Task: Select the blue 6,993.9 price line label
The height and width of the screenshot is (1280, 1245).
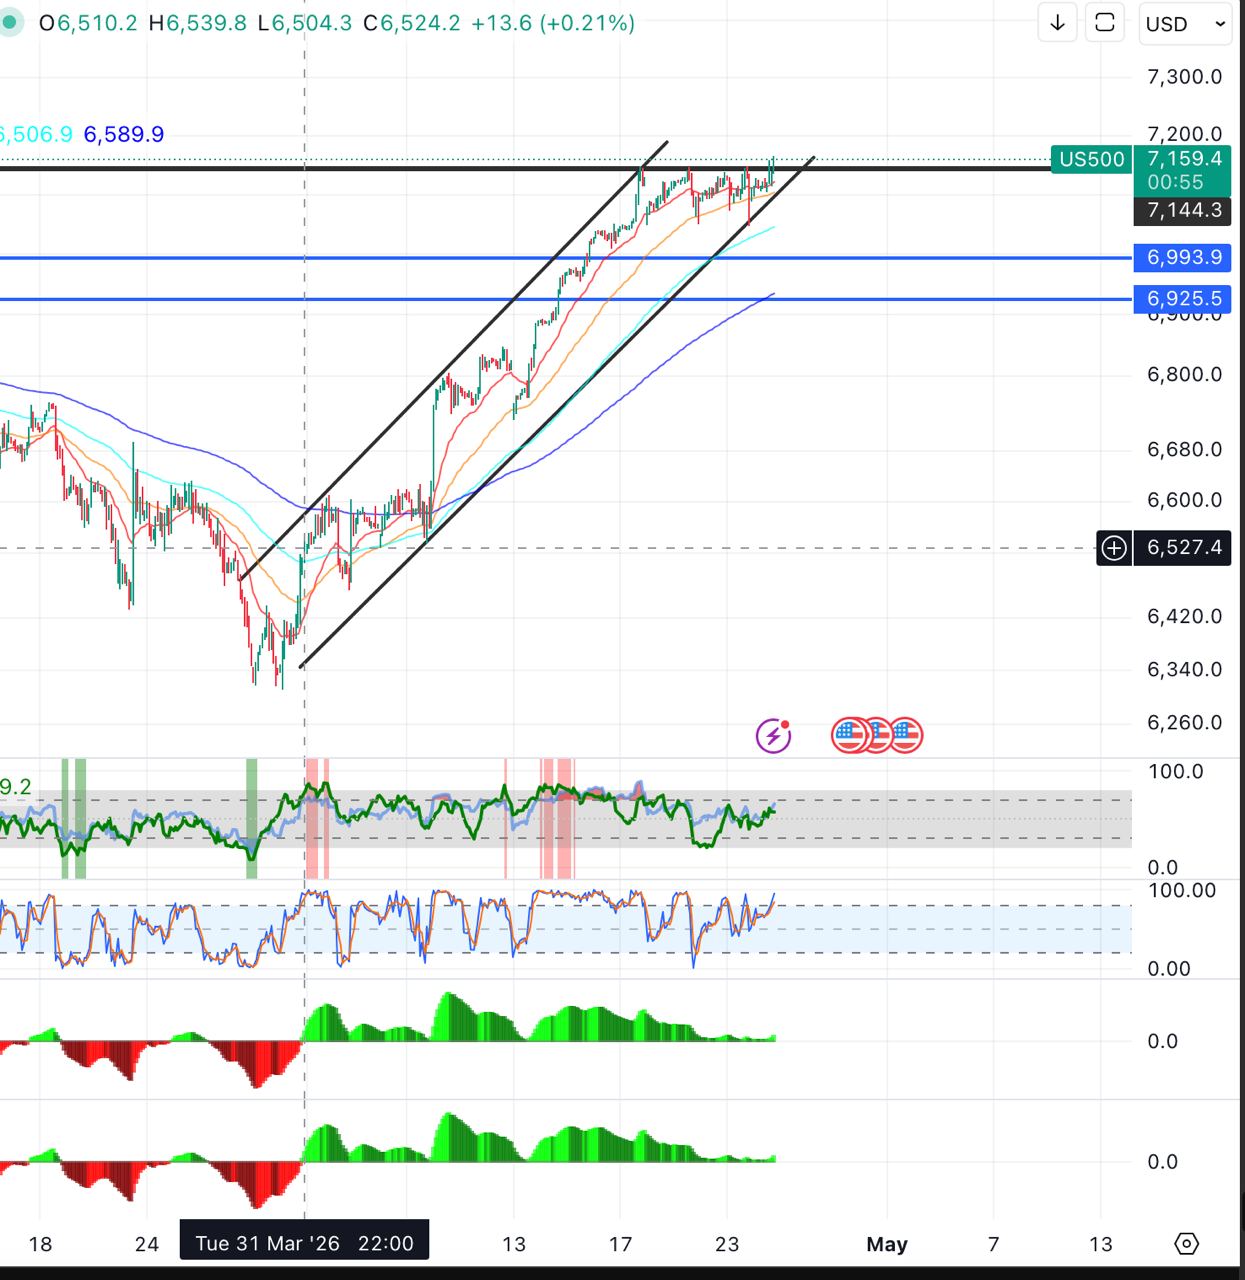Action: (x=1183, y=258)
